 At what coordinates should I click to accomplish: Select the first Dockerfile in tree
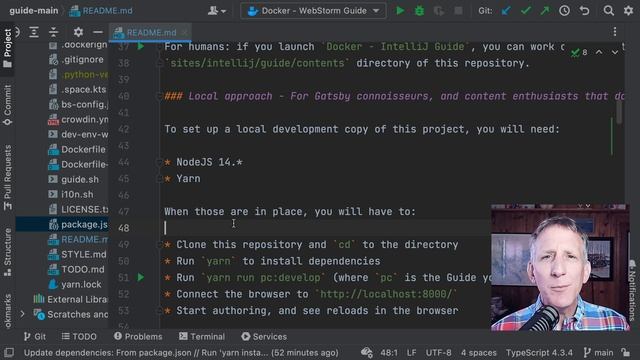click(x=77, y=149)
